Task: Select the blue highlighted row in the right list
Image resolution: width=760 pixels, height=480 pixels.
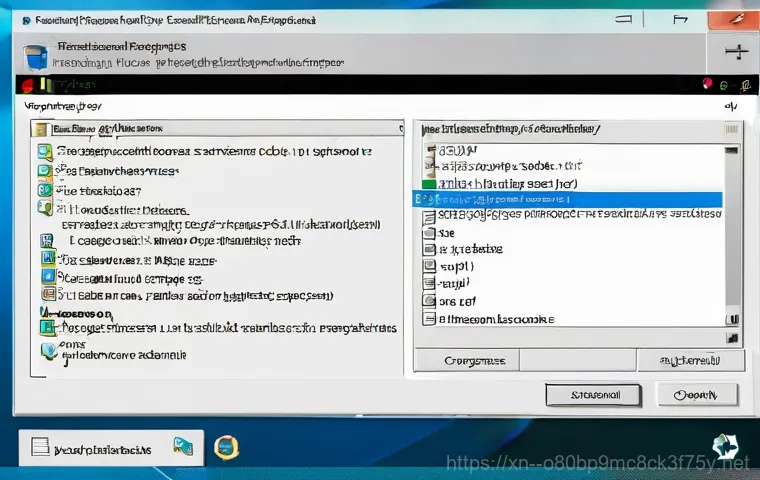Action: point(568,199)
